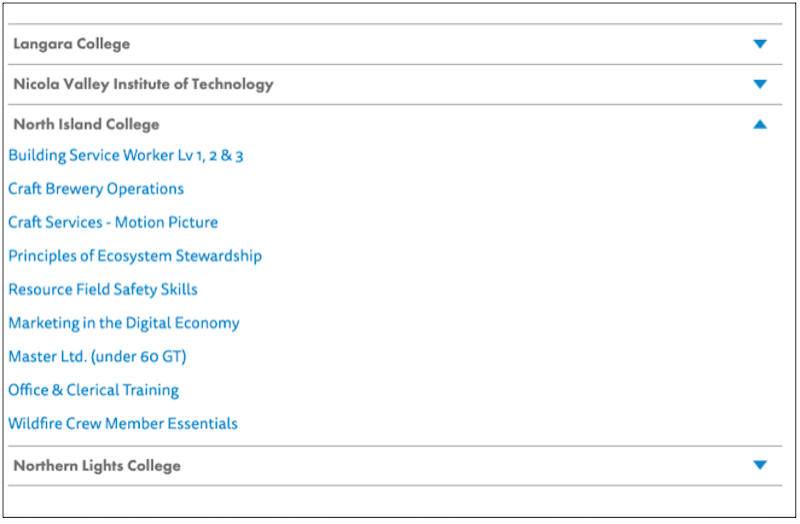Click the North Island College heading text
Viewport: 800px width, 524px height.
click(86, 125)
